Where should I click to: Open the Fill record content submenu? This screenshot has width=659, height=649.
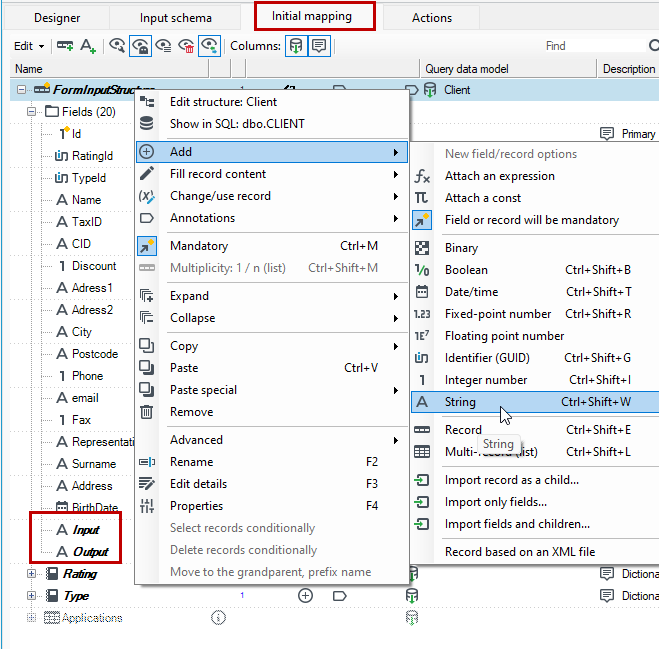pyautogui.click(x=272, y=174)
